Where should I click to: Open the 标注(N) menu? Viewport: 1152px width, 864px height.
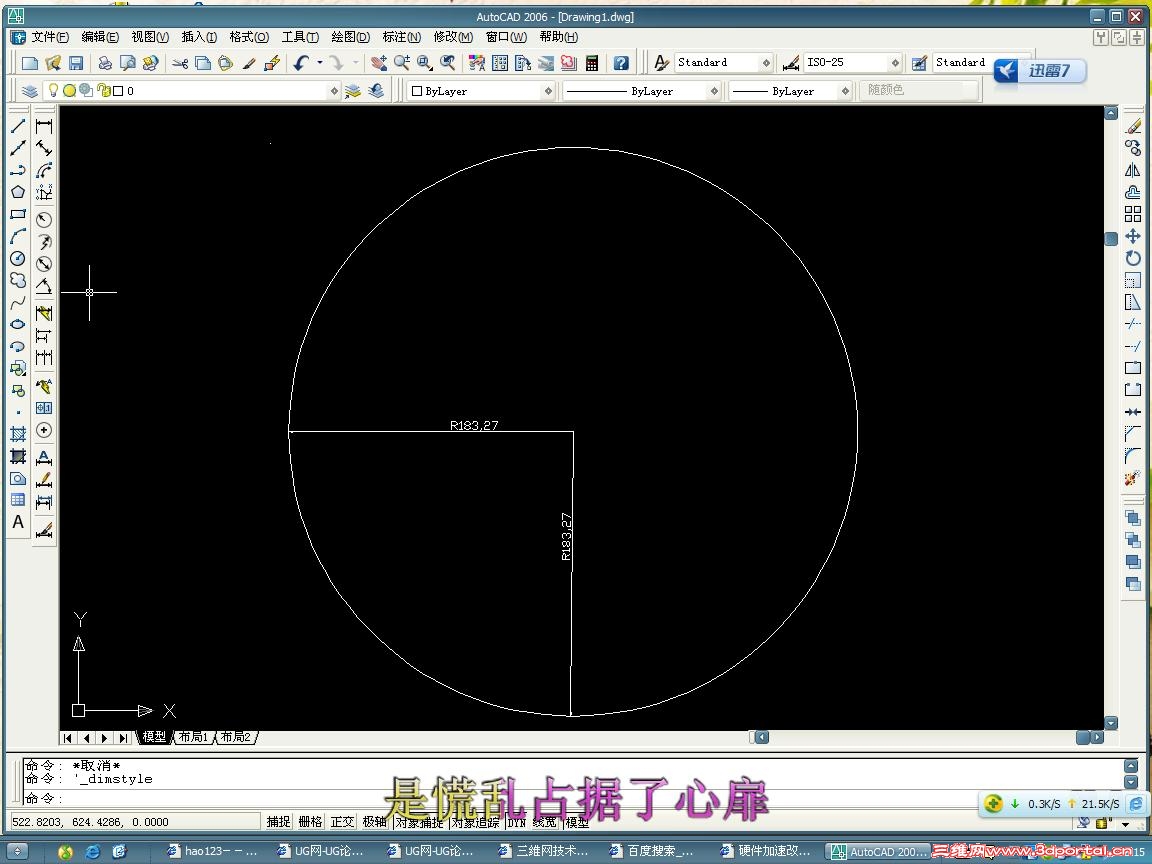click(x=401, y=37)
